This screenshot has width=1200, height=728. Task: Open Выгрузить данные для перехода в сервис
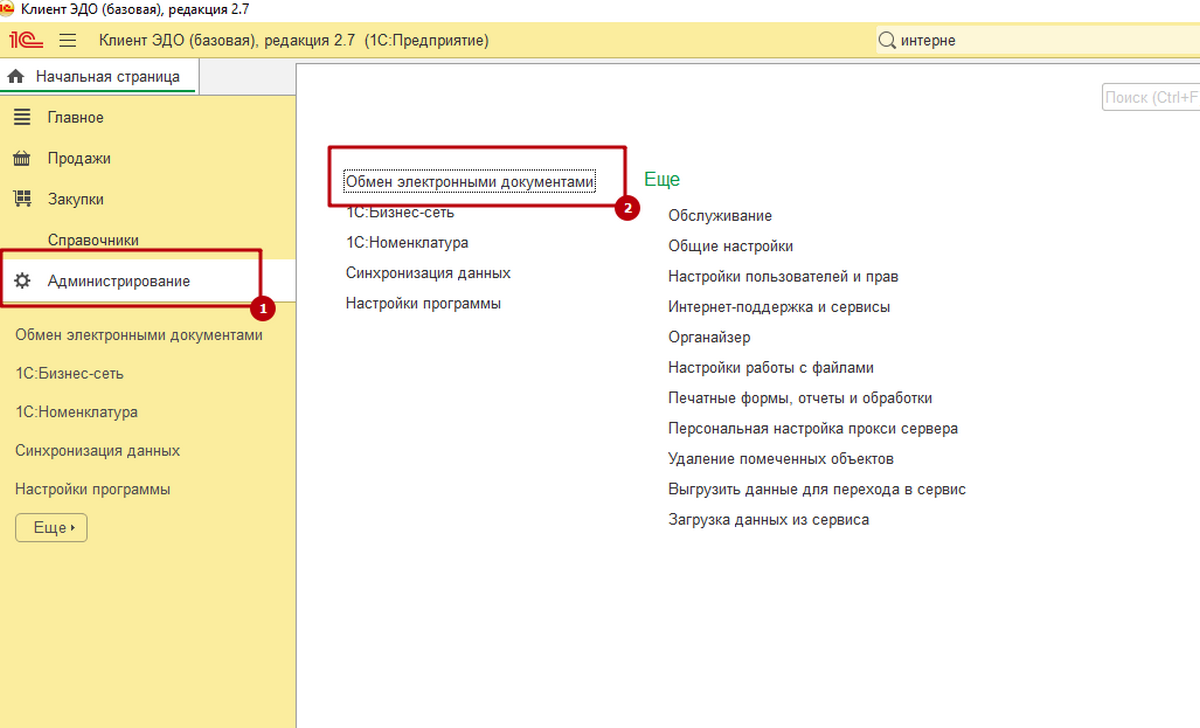point(817,489)
